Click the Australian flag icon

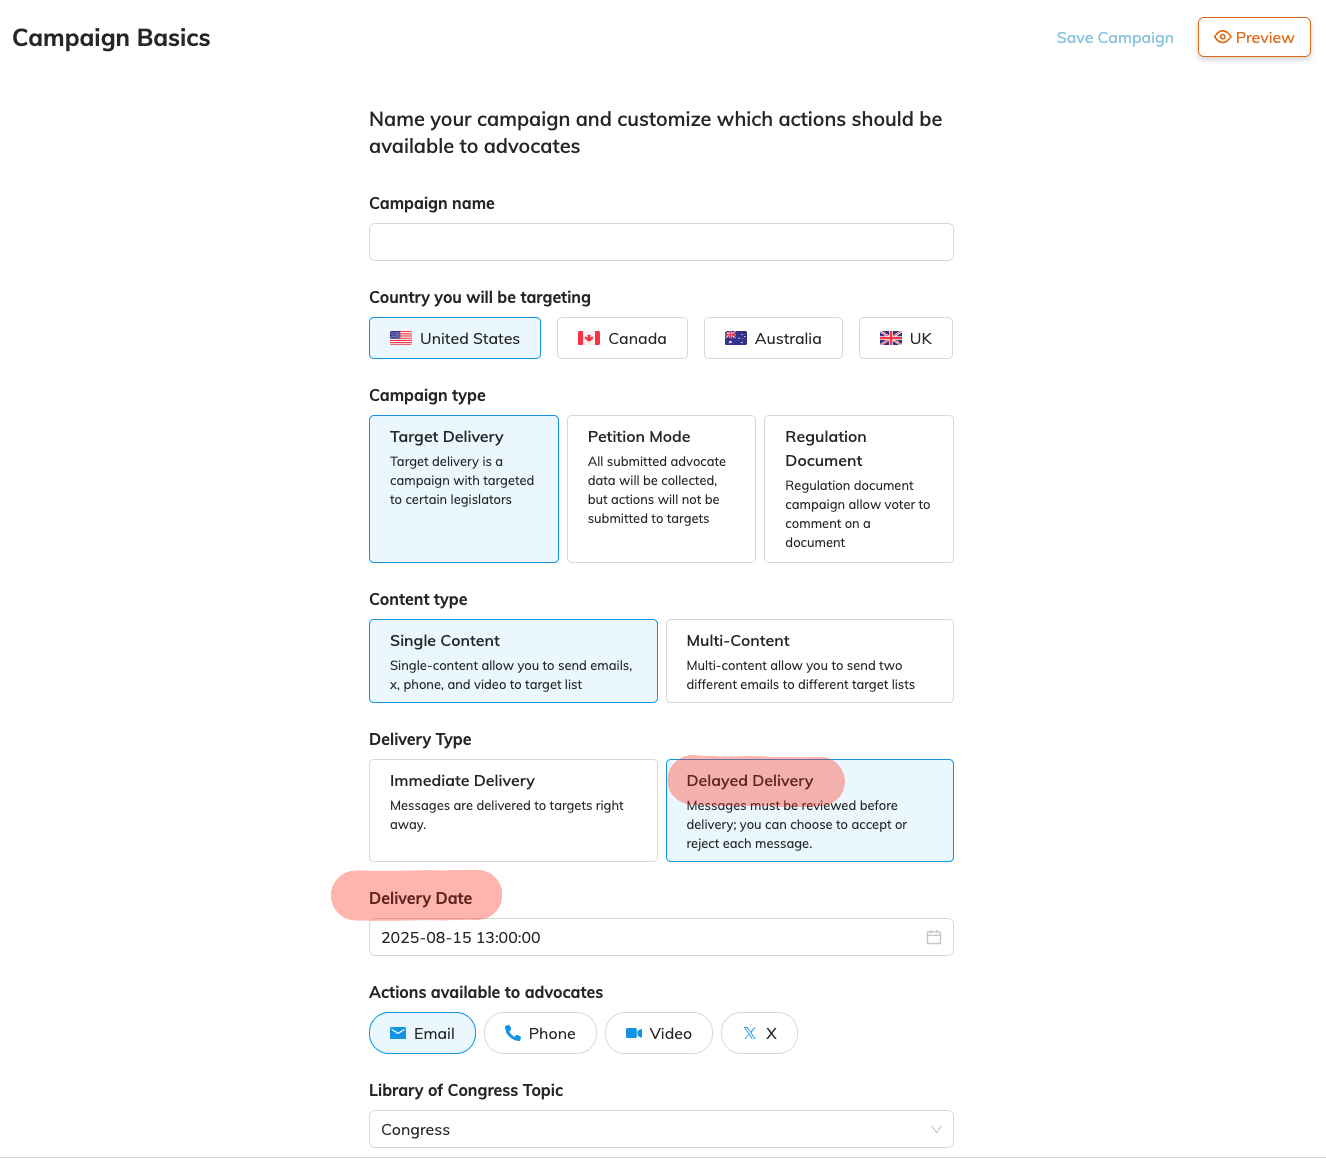tap(736, 338)
